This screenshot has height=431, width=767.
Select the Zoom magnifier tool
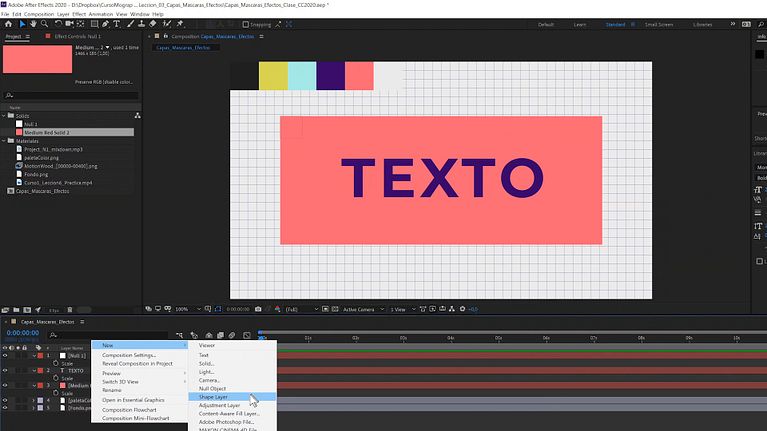tap(44, 24)
